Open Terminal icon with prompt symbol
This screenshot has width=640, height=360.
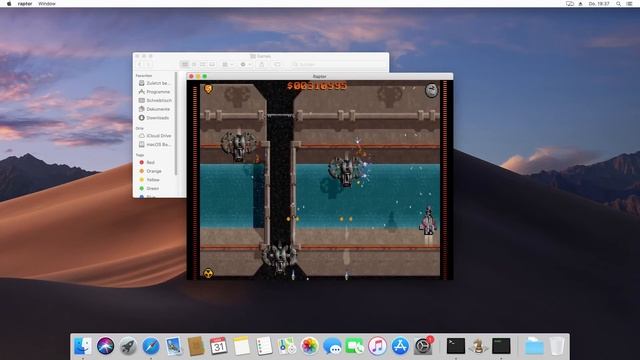tap(456, 346)
